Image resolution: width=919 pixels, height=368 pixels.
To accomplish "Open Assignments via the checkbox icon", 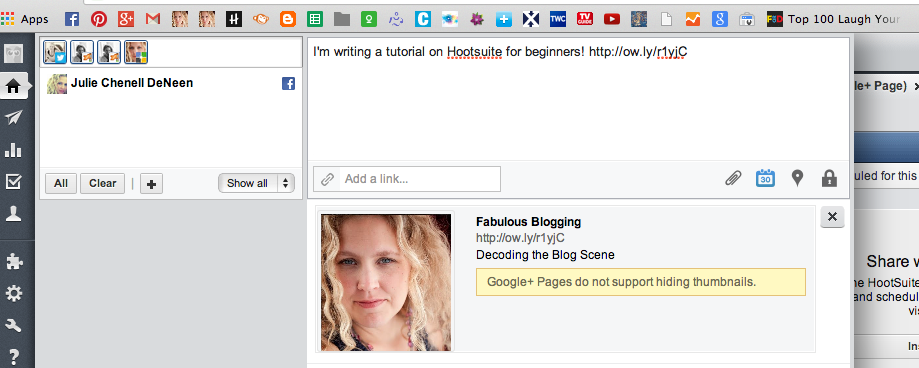I will point(13,182).
